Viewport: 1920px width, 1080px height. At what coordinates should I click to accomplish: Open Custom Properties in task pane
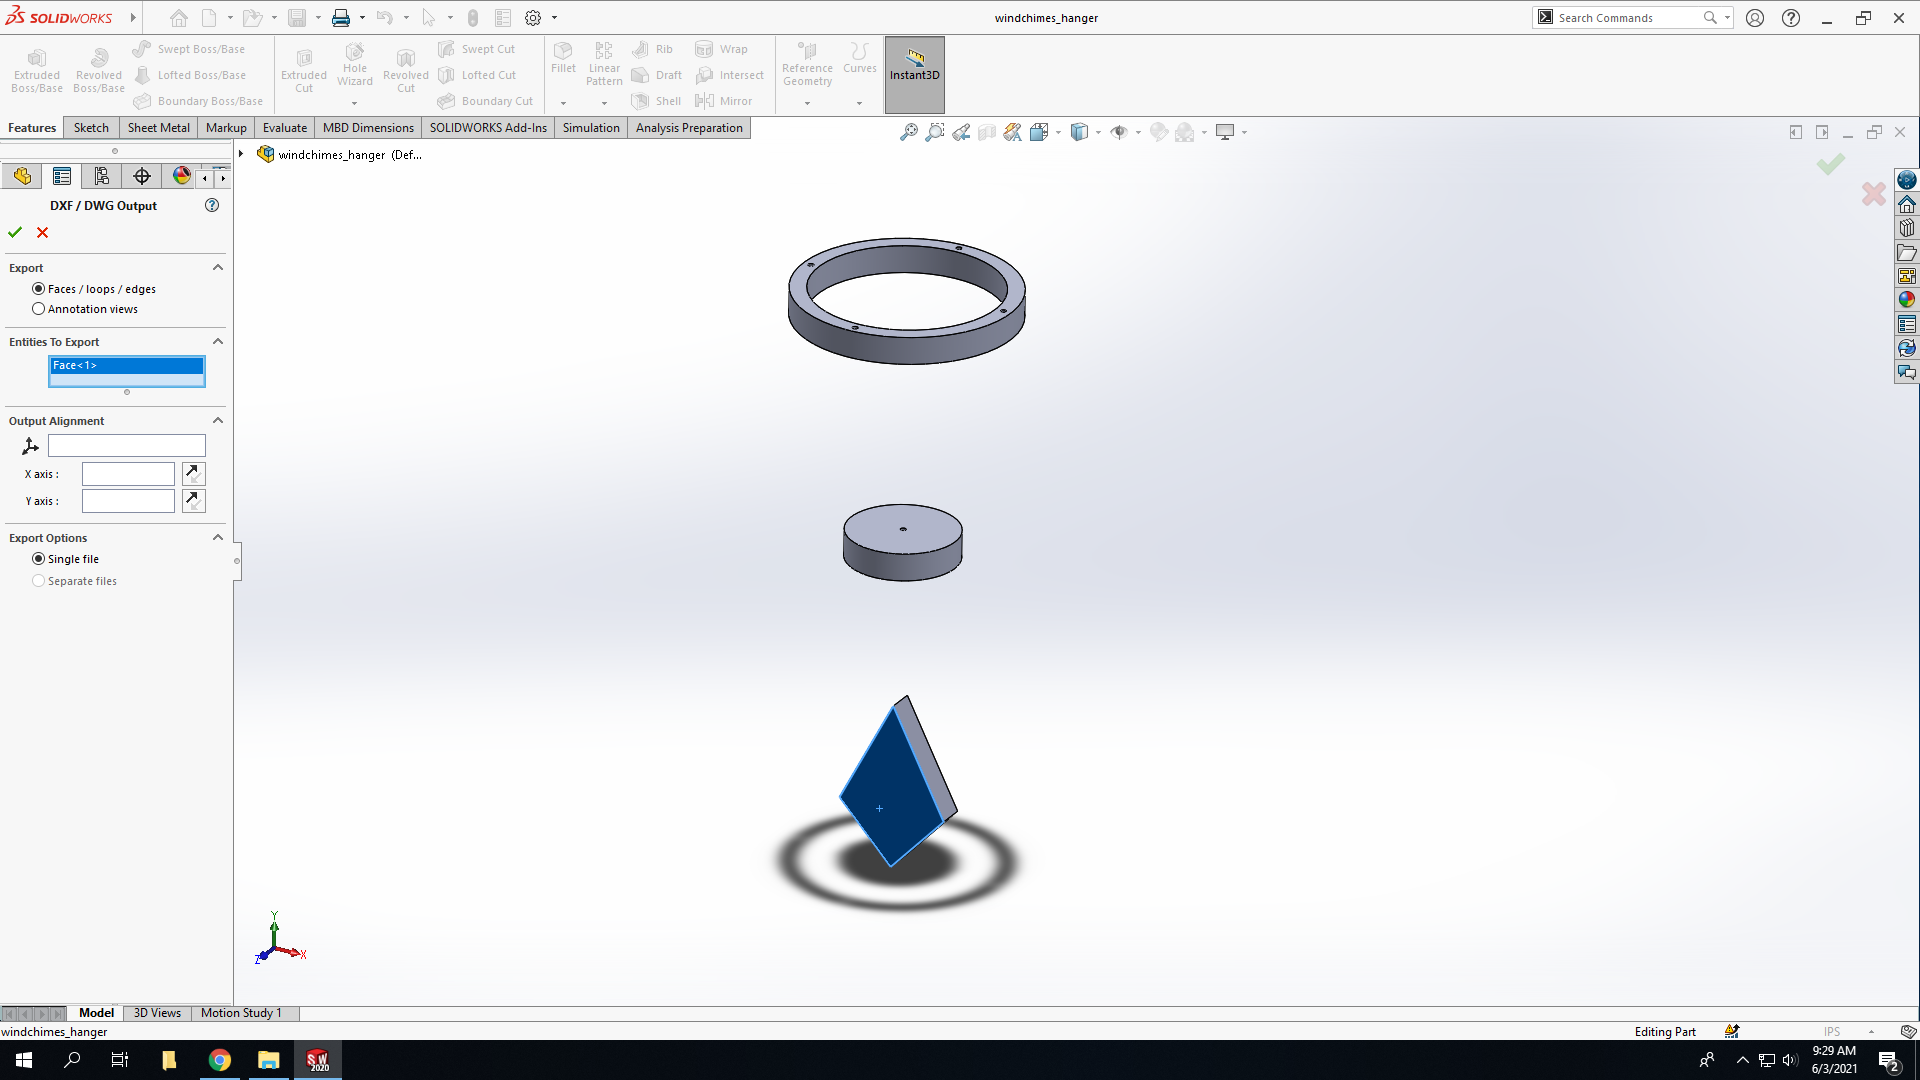point(1907,324)
